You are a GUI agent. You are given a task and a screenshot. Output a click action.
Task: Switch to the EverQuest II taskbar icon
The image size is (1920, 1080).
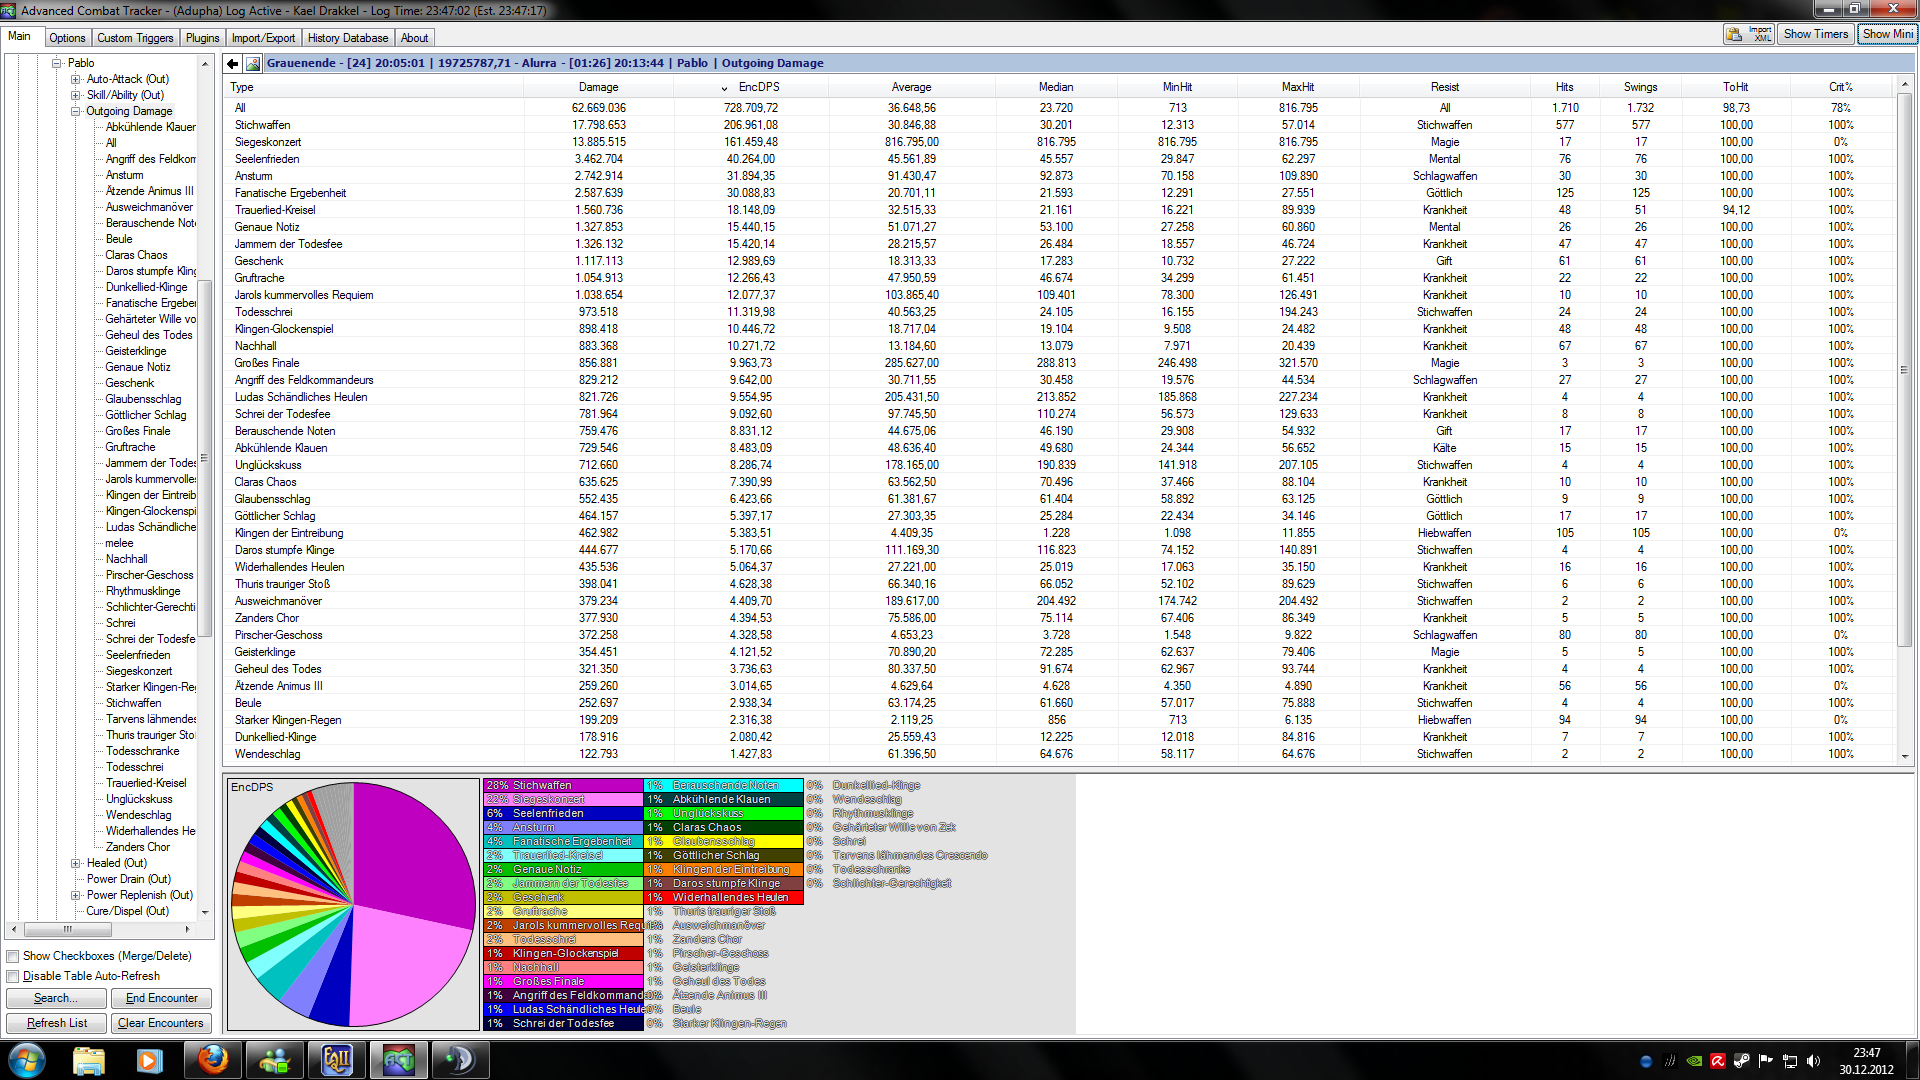coord(337,1060)
